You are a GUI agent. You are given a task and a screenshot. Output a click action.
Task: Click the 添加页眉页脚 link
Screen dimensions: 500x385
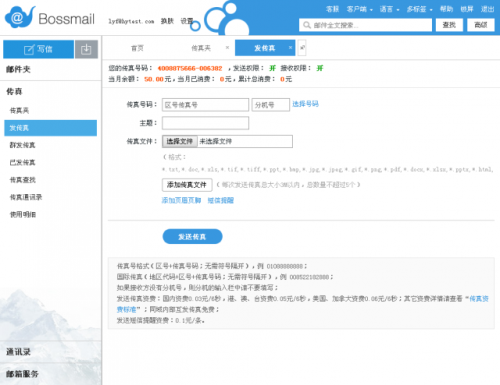click(x=181, y=200)
